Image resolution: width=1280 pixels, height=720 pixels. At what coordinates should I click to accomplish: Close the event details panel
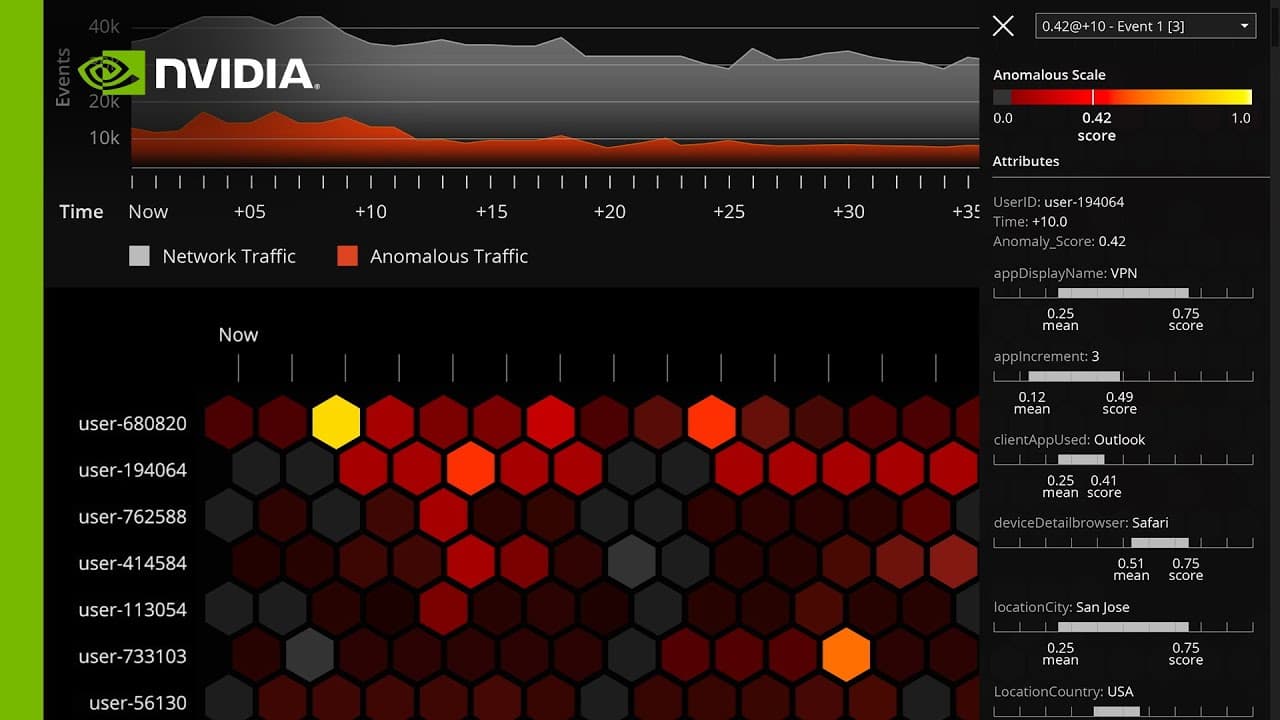coord(1003,26)
